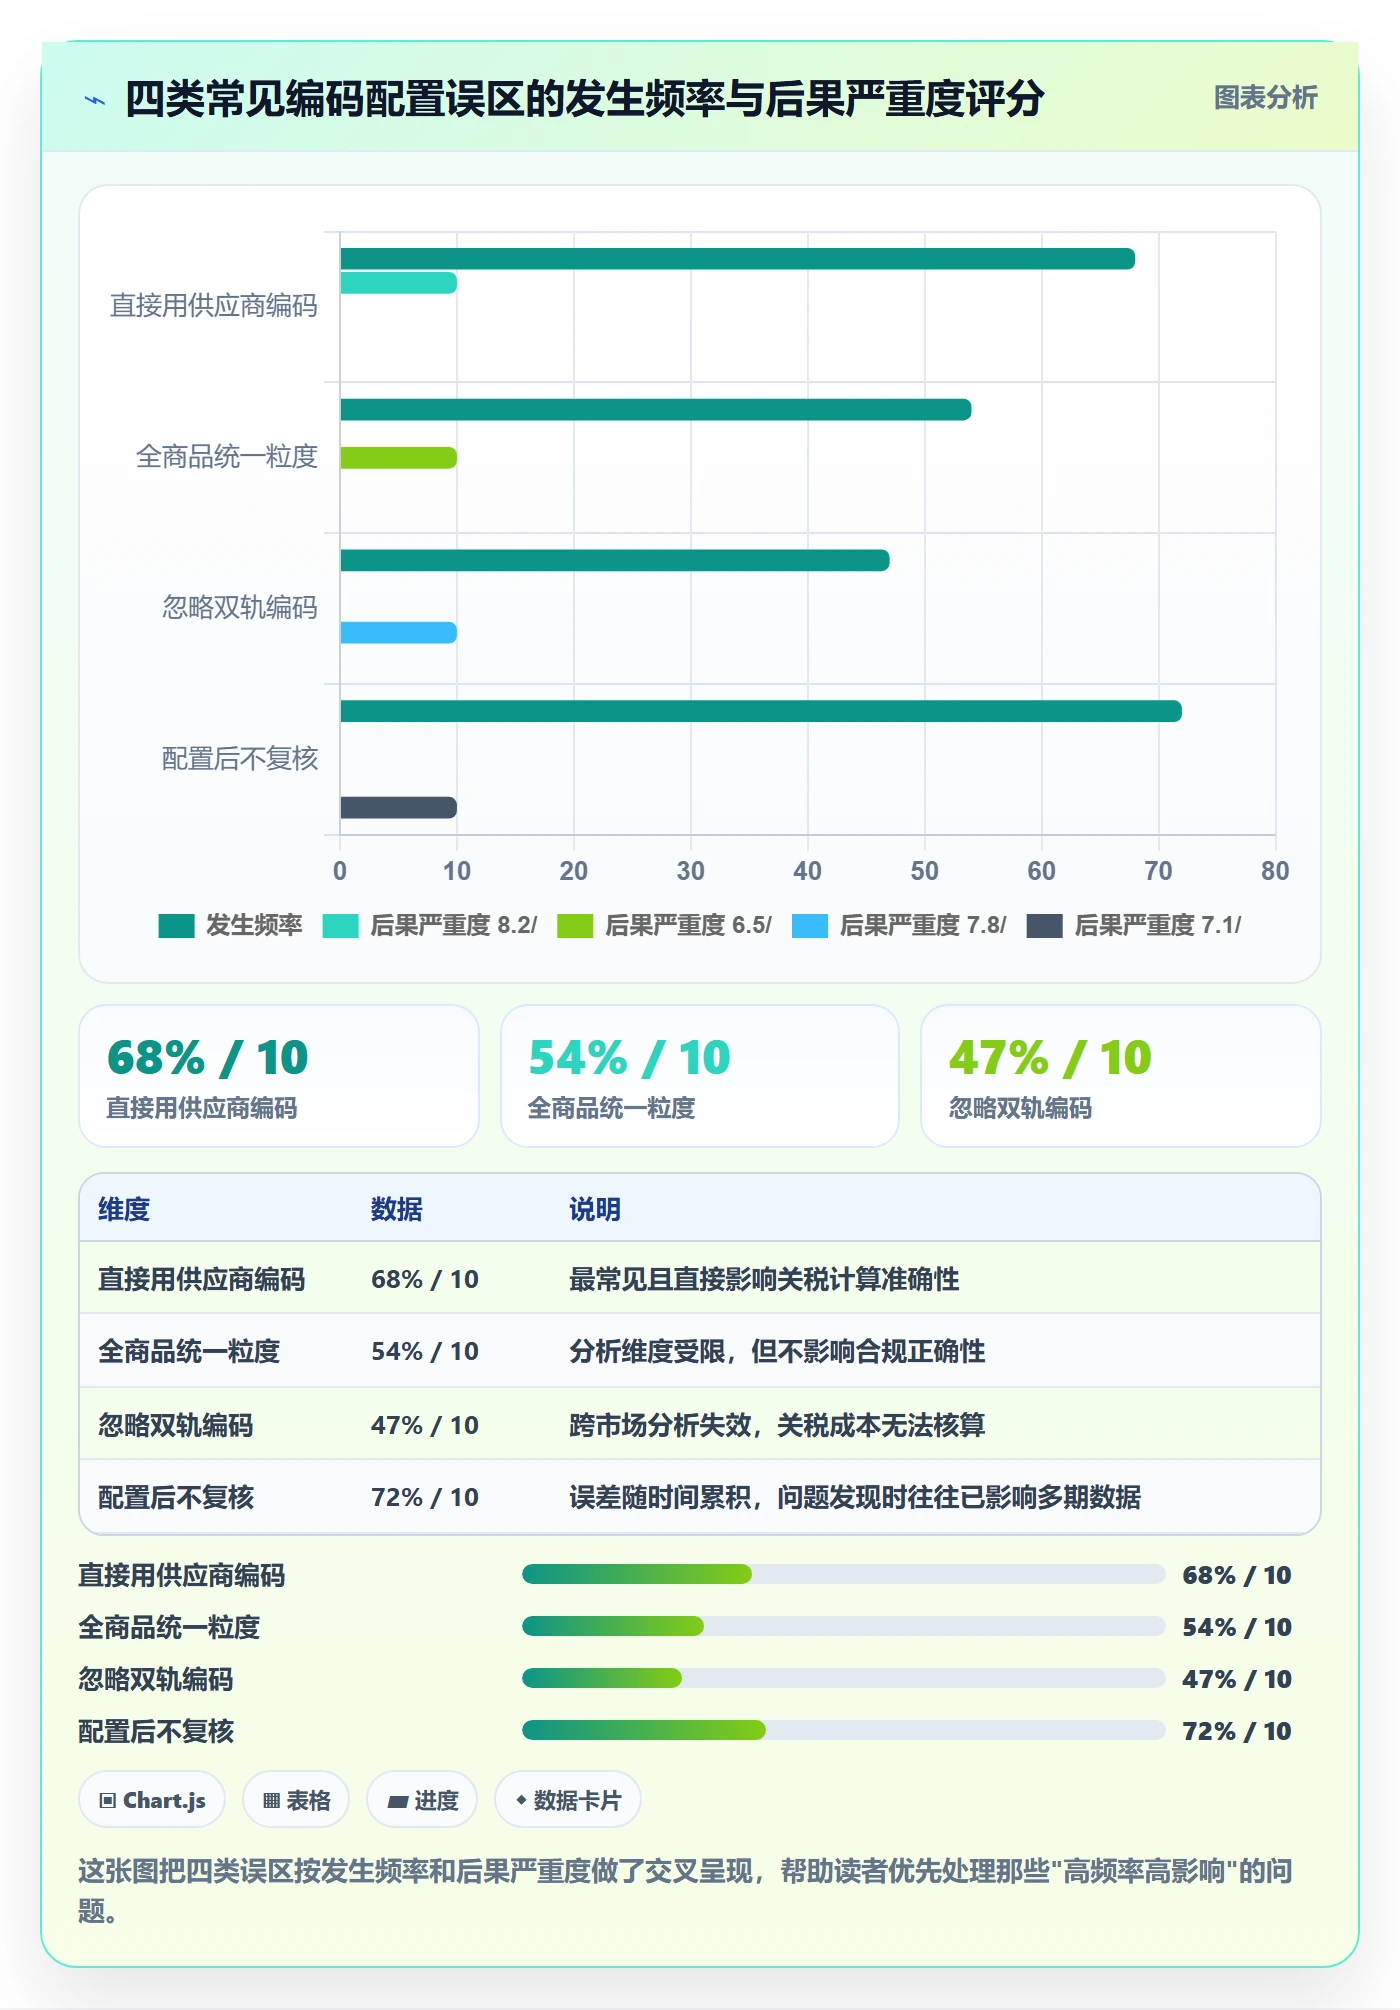This screenshot has height=2010, width=1400.
Task: Toggle legend item 后果严重度 6.5/
Action: coord(665,926)
